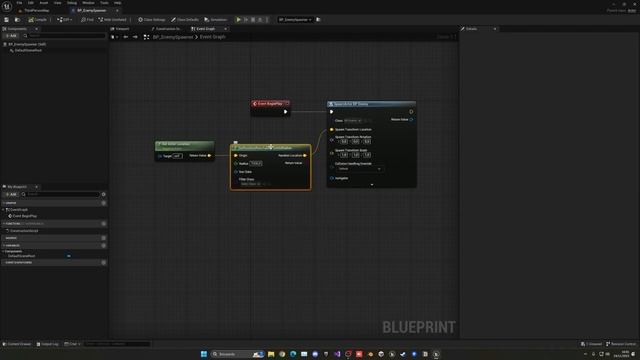The image size is (640, 360).
Task: Click the Add button in Components panel
Action: click(11, 36)
